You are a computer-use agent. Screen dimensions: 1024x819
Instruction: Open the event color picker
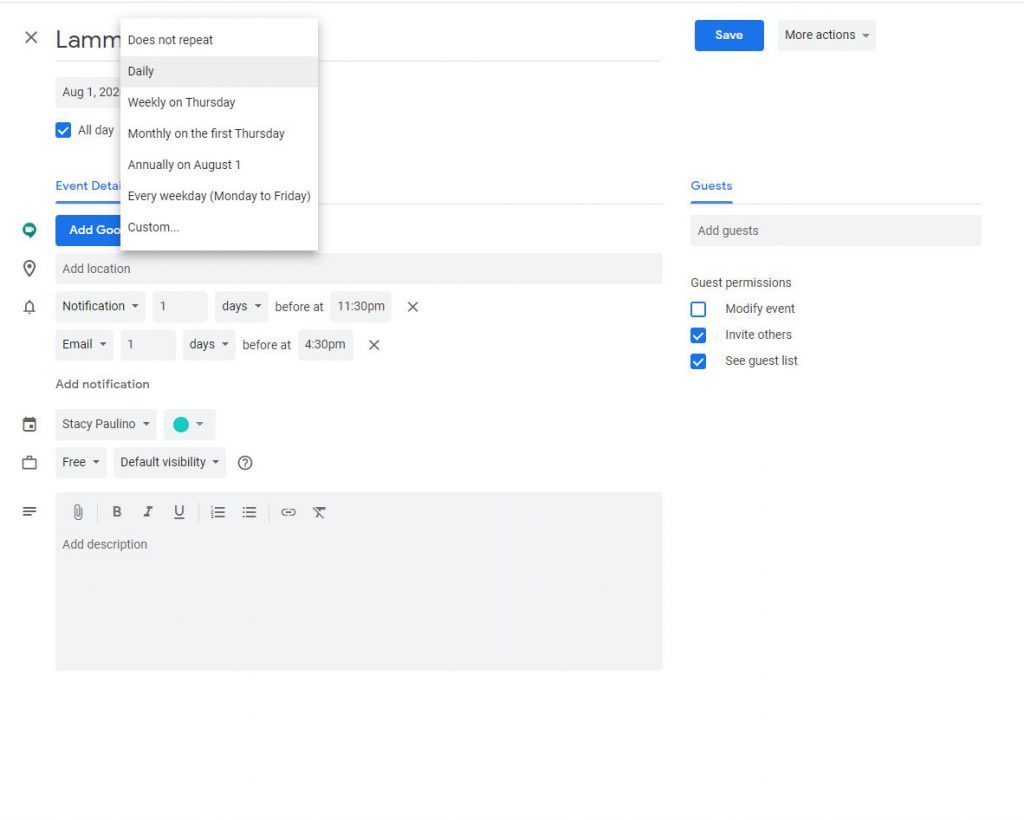click(189, 425)
